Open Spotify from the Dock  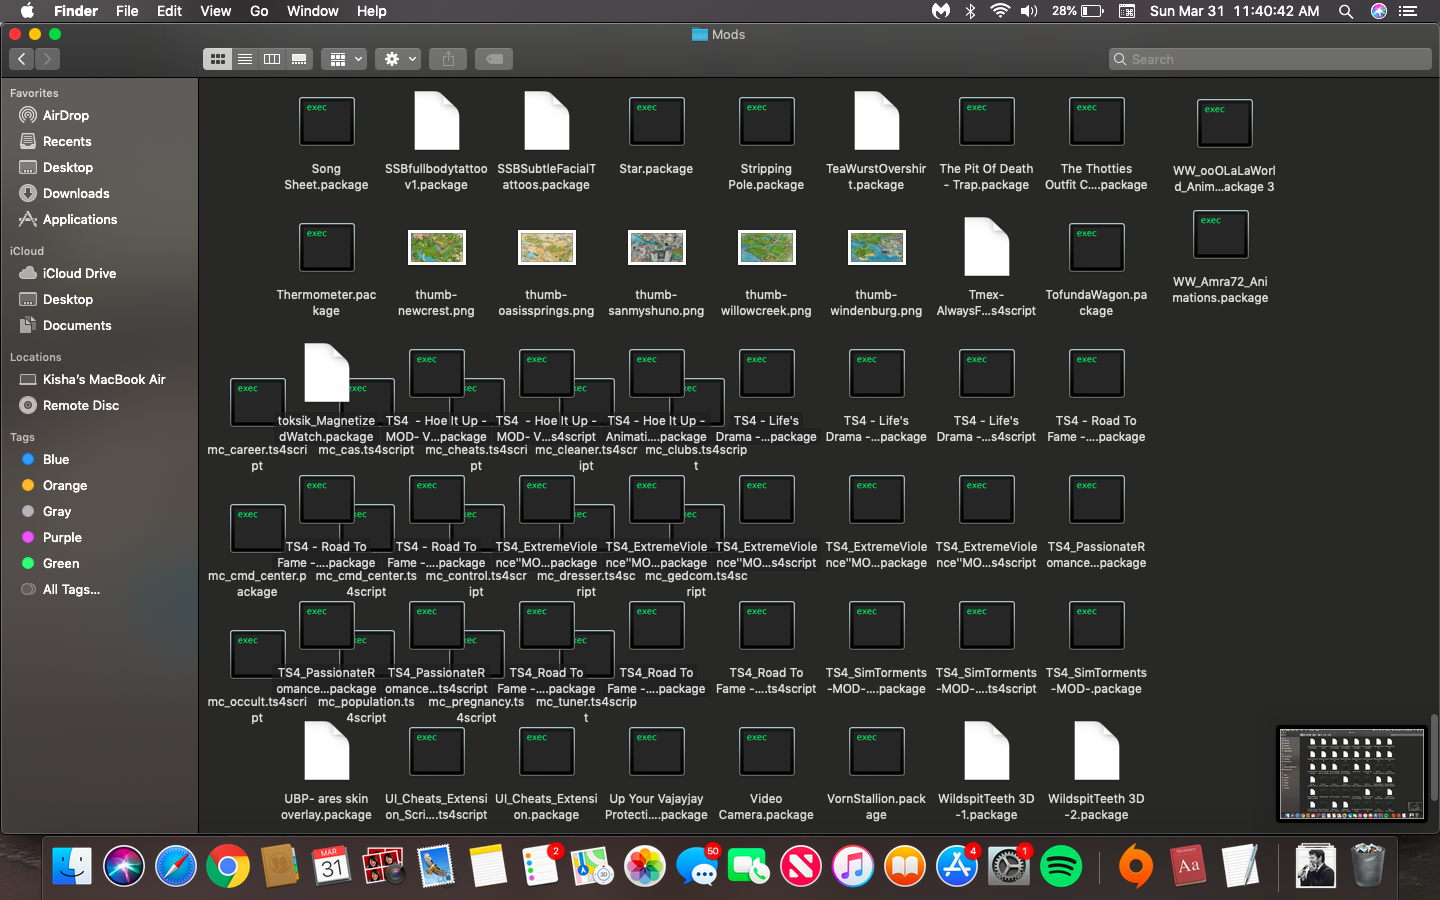[x=1061, y=866]
